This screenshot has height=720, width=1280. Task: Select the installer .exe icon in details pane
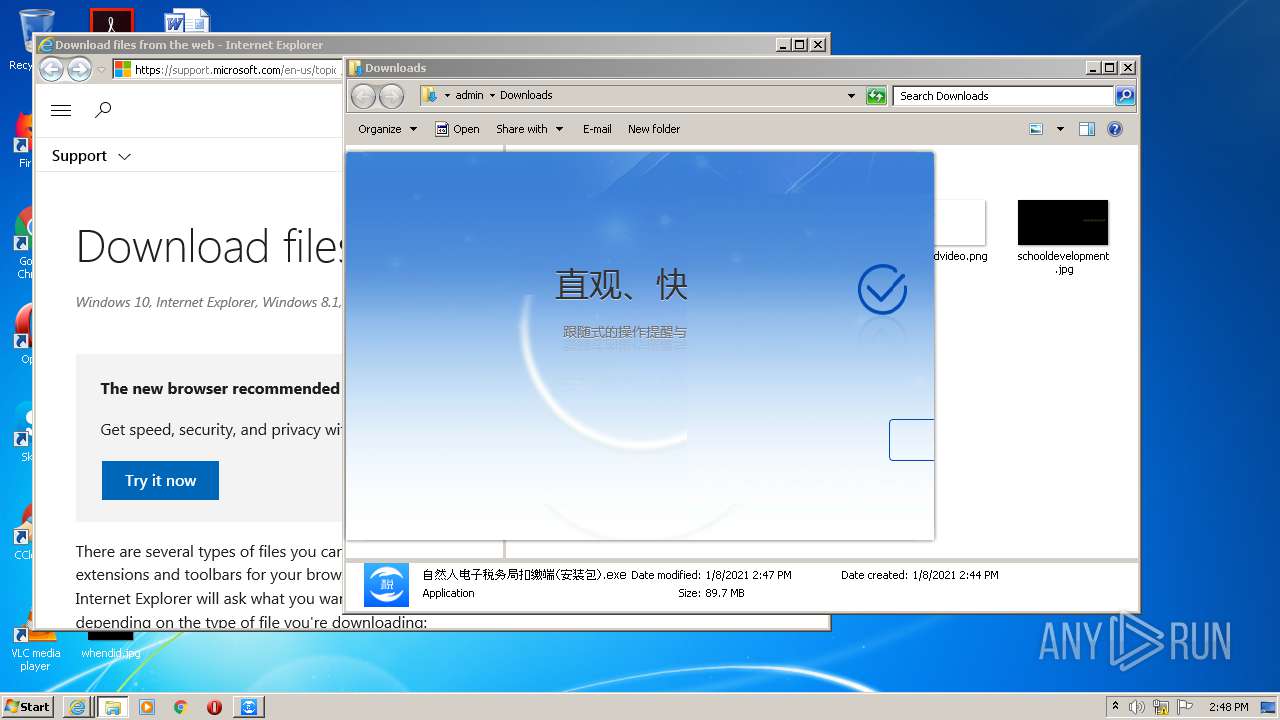click(386, 584)
